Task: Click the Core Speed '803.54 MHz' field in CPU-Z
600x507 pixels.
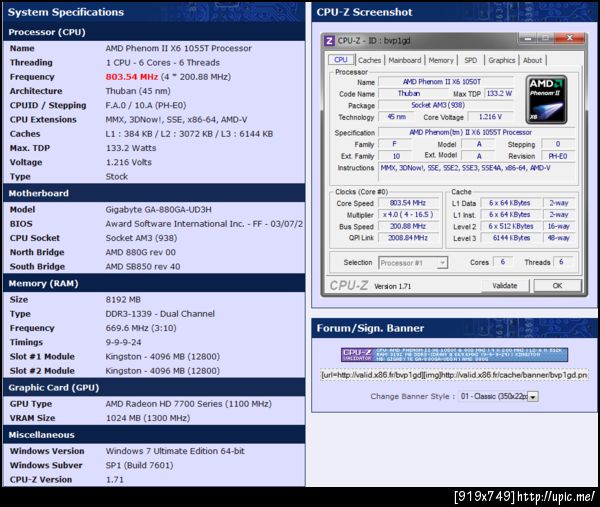Action: coord(408,203)
